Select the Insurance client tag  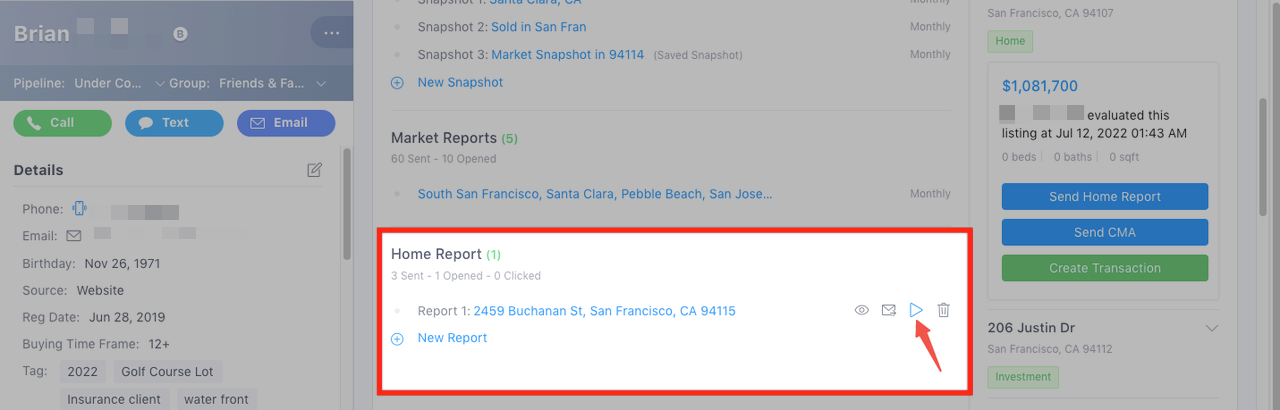click(x=114, y=399)
